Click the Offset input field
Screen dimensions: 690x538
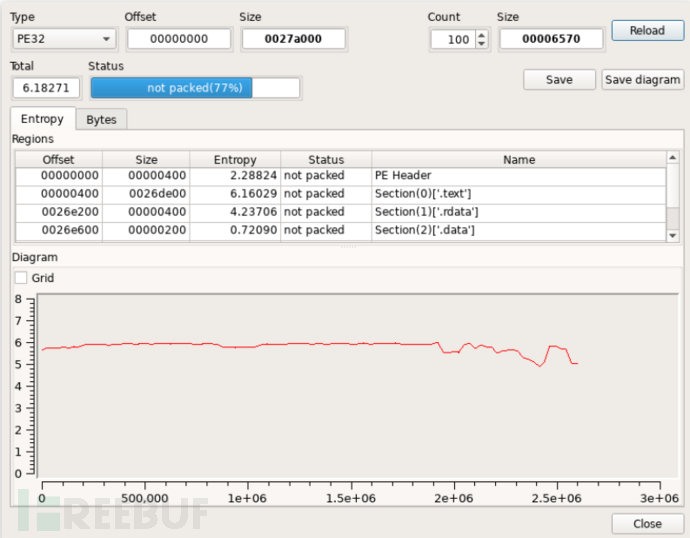coord(178,39)
